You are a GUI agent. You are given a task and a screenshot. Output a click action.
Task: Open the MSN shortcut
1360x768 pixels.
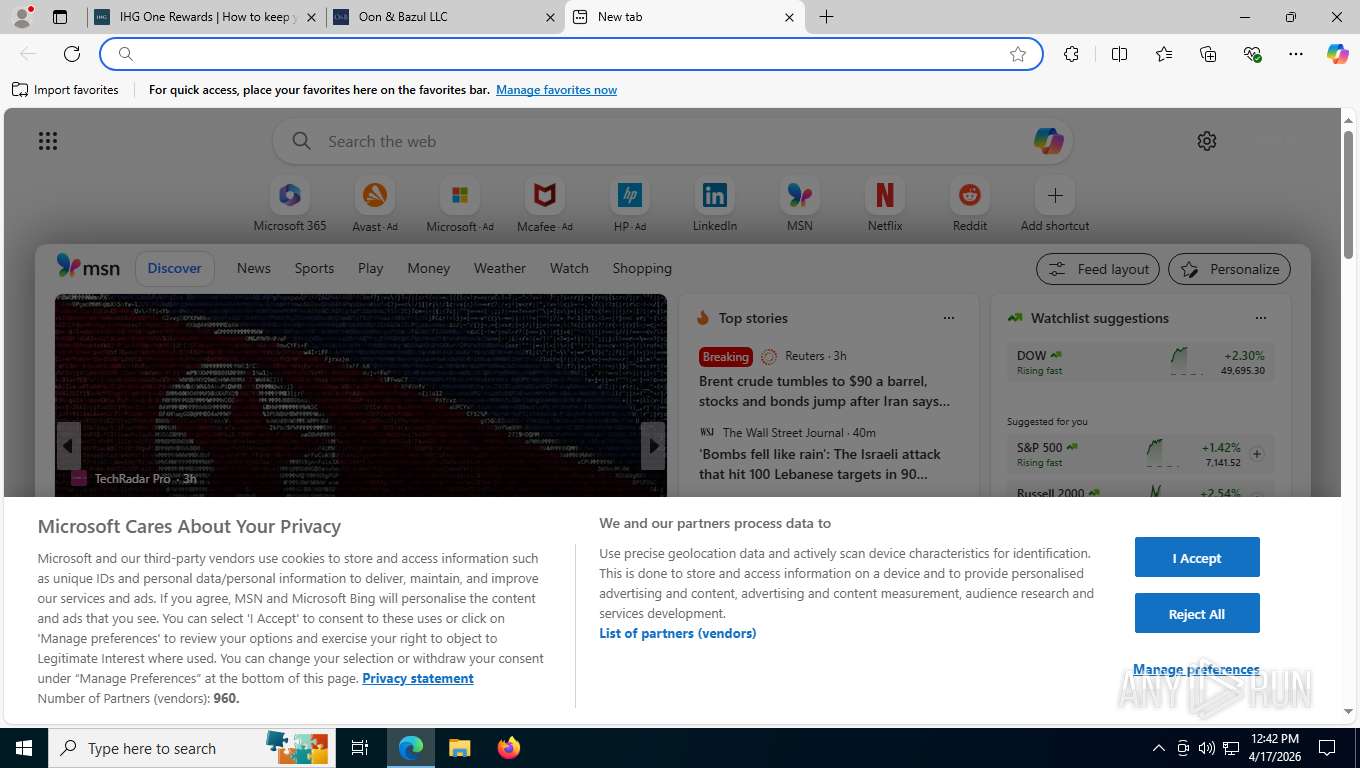coord(800,205)
